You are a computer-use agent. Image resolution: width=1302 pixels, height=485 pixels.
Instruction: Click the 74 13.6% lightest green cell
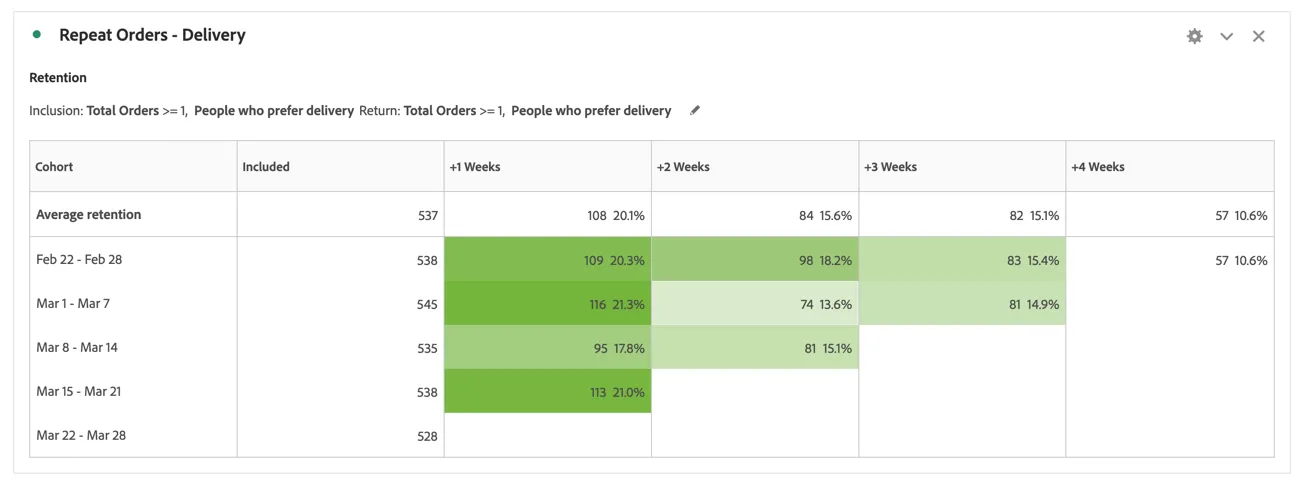(x=754, y=303)
